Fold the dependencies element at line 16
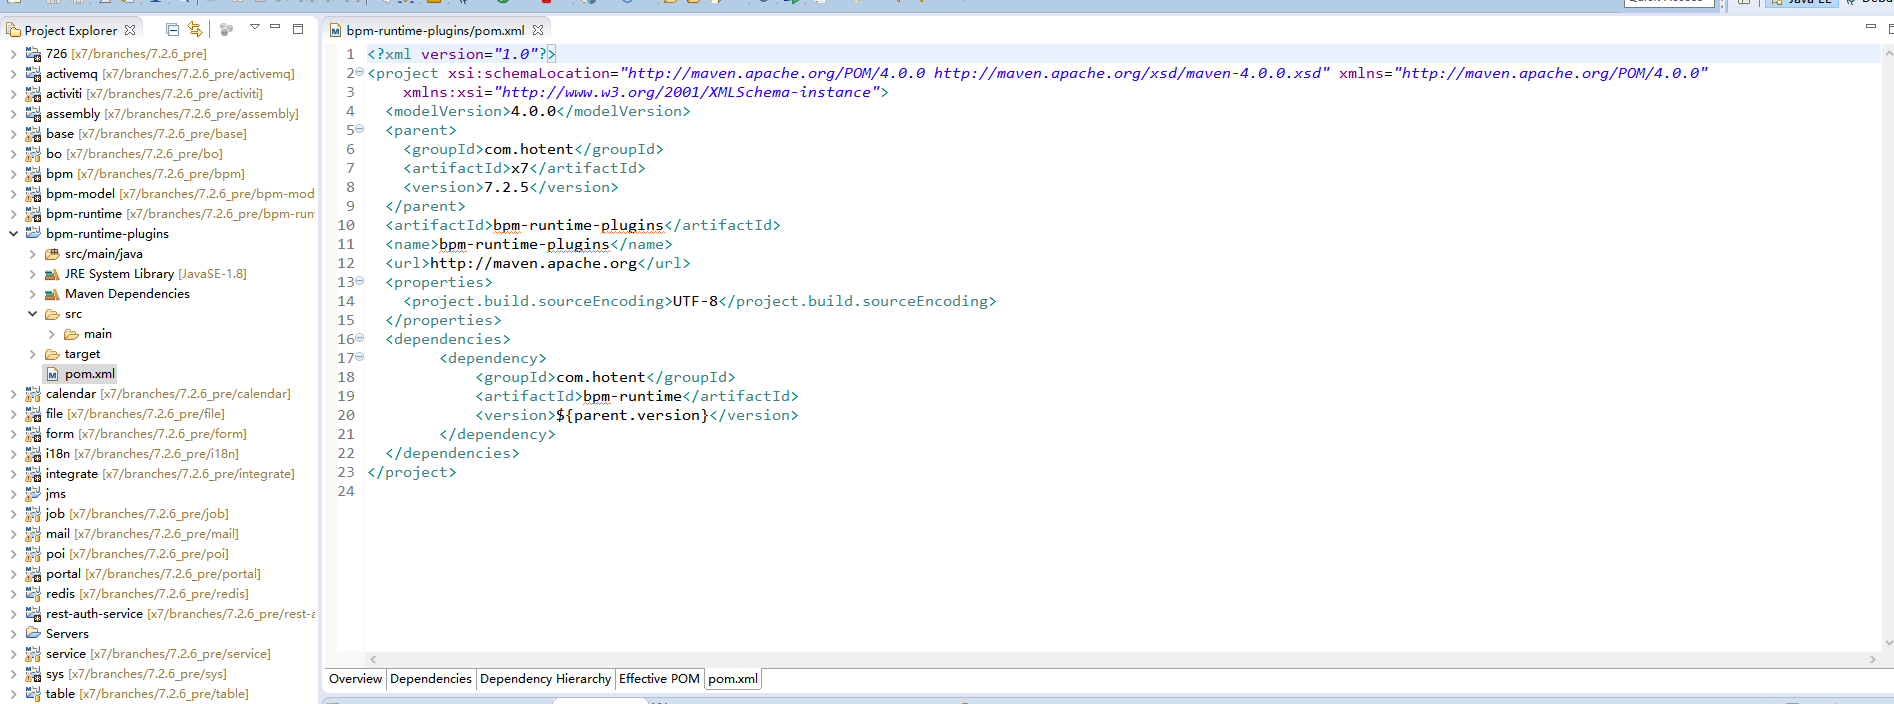 click(x=360, y=339)
